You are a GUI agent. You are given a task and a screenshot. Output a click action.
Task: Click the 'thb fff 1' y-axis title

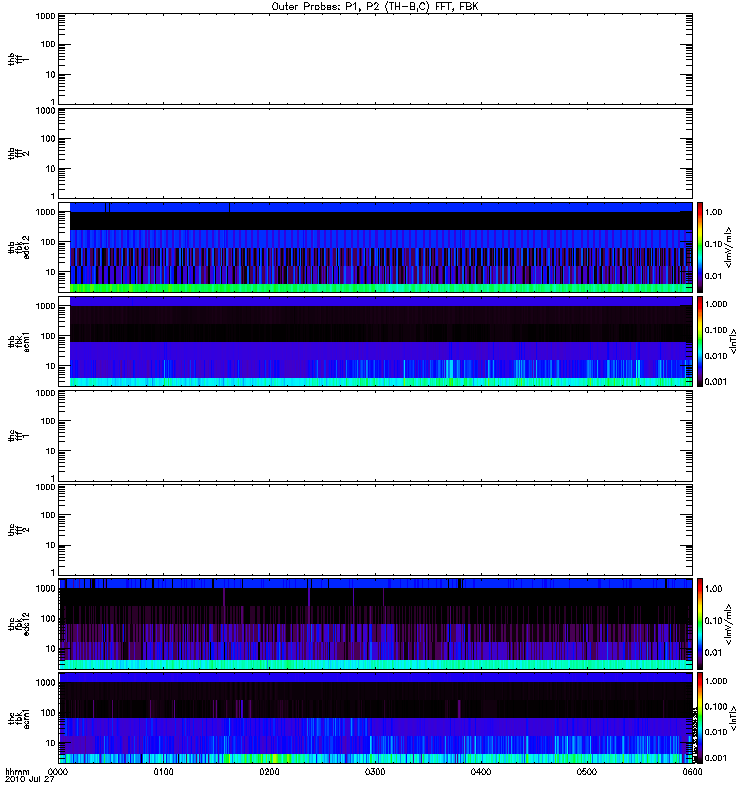pyautogui.click(x=18, y=59)
